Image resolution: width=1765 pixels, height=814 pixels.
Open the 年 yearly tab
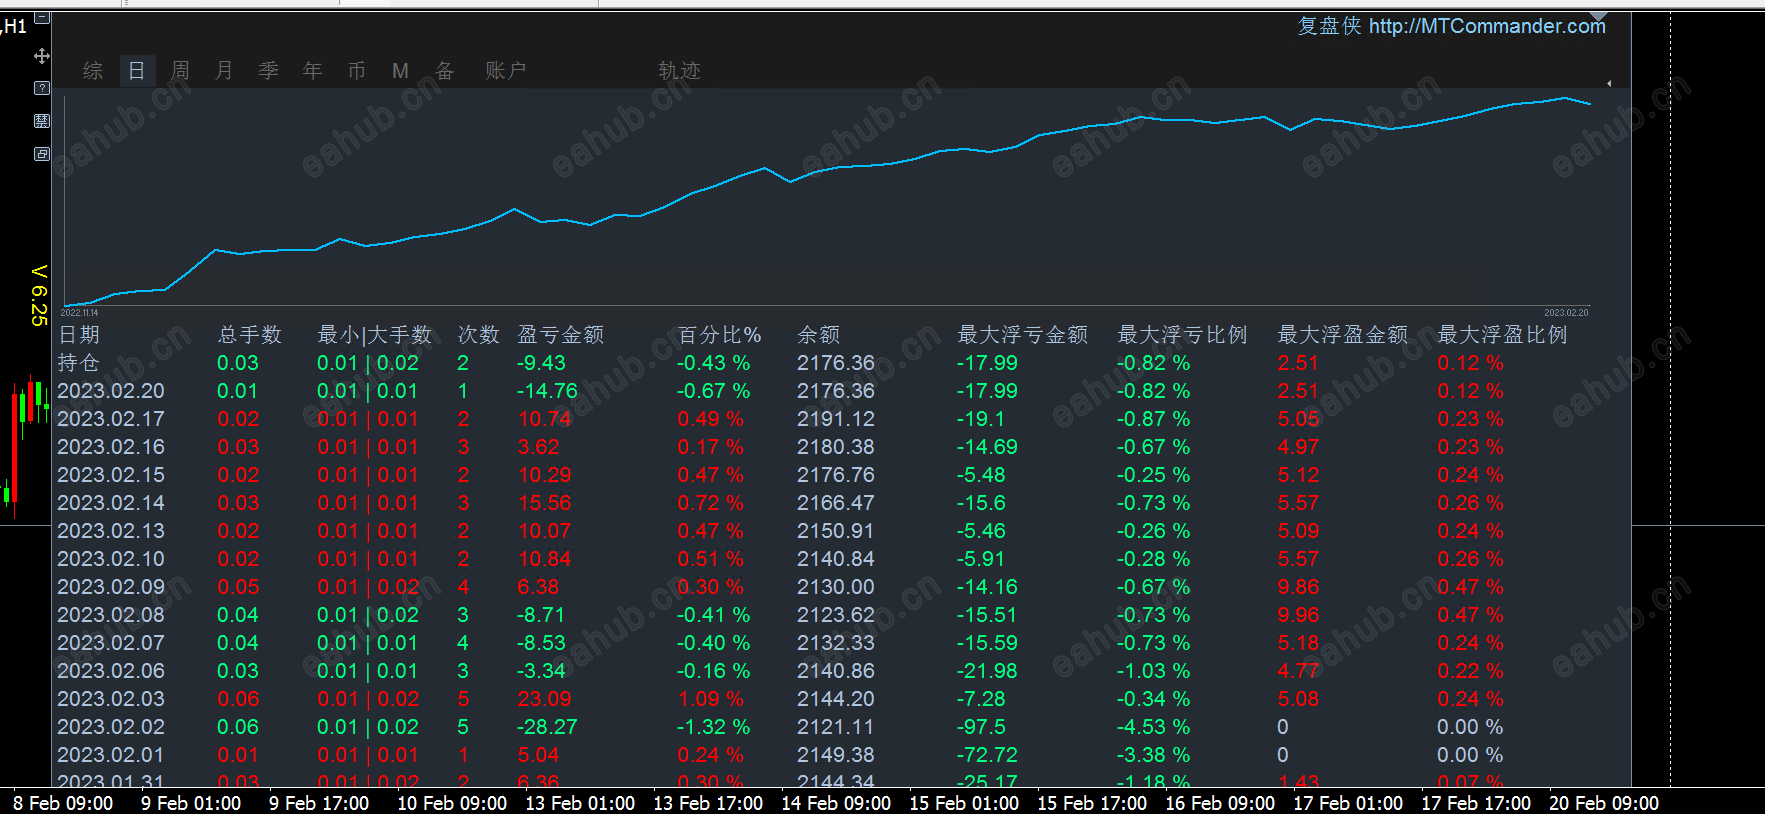point(312,70)
